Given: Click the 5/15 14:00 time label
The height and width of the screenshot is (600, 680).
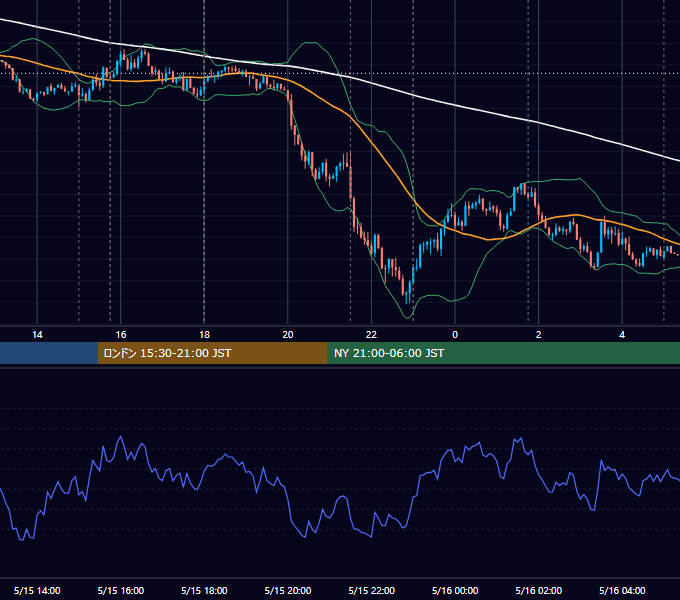Looking at the screenshot, I should 37,590.
